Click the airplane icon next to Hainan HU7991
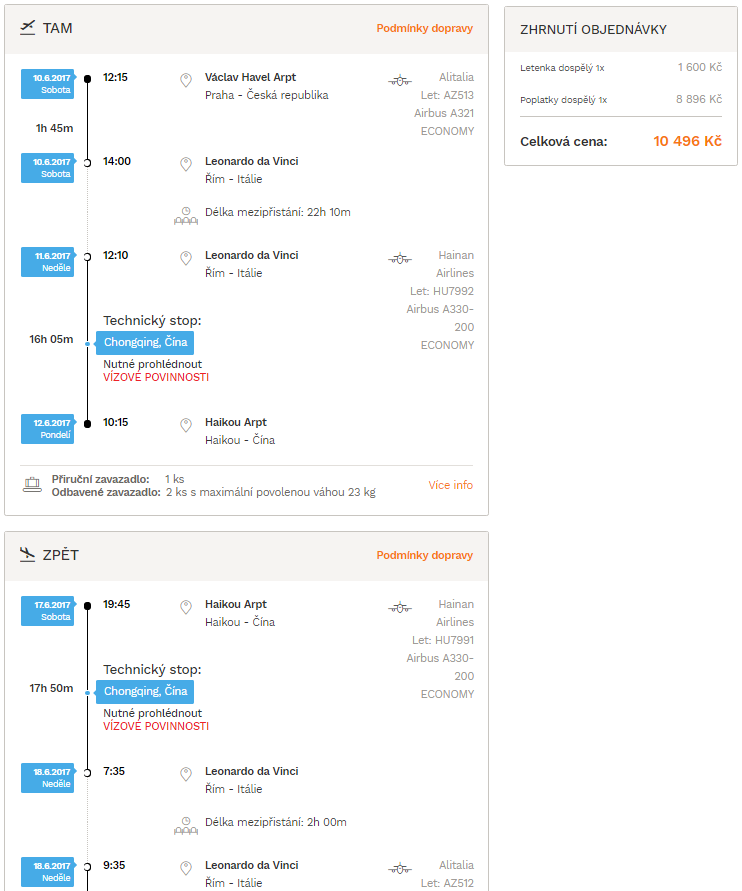 [x=400, y=608]
